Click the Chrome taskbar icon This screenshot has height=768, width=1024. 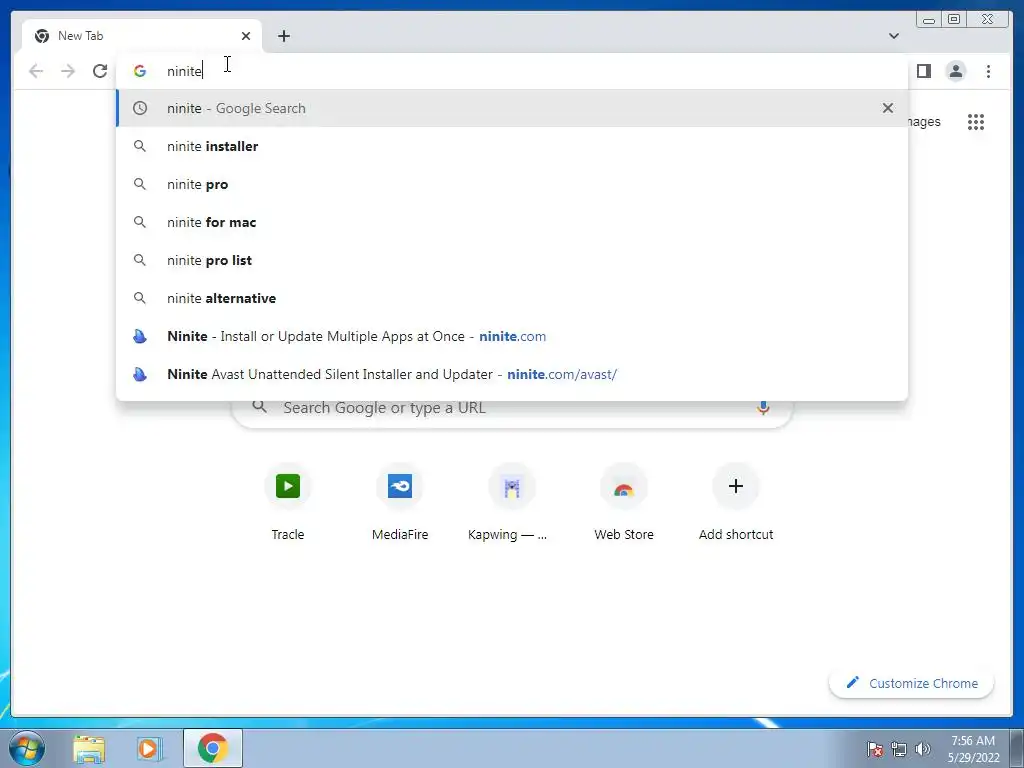click(x=213, y=748)
